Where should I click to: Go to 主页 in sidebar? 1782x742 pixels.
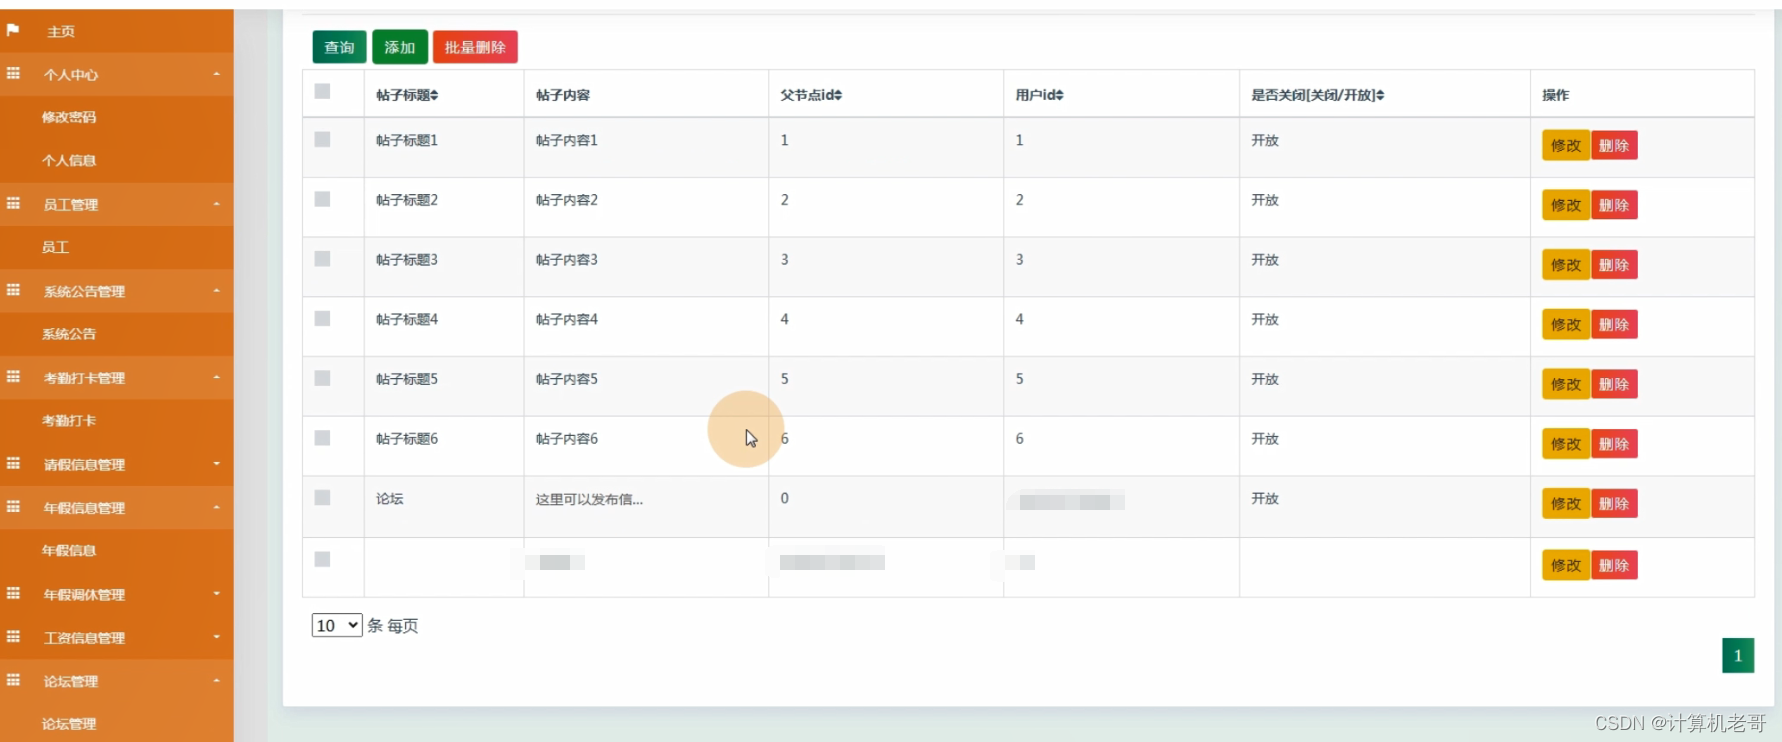click(61, 31)
